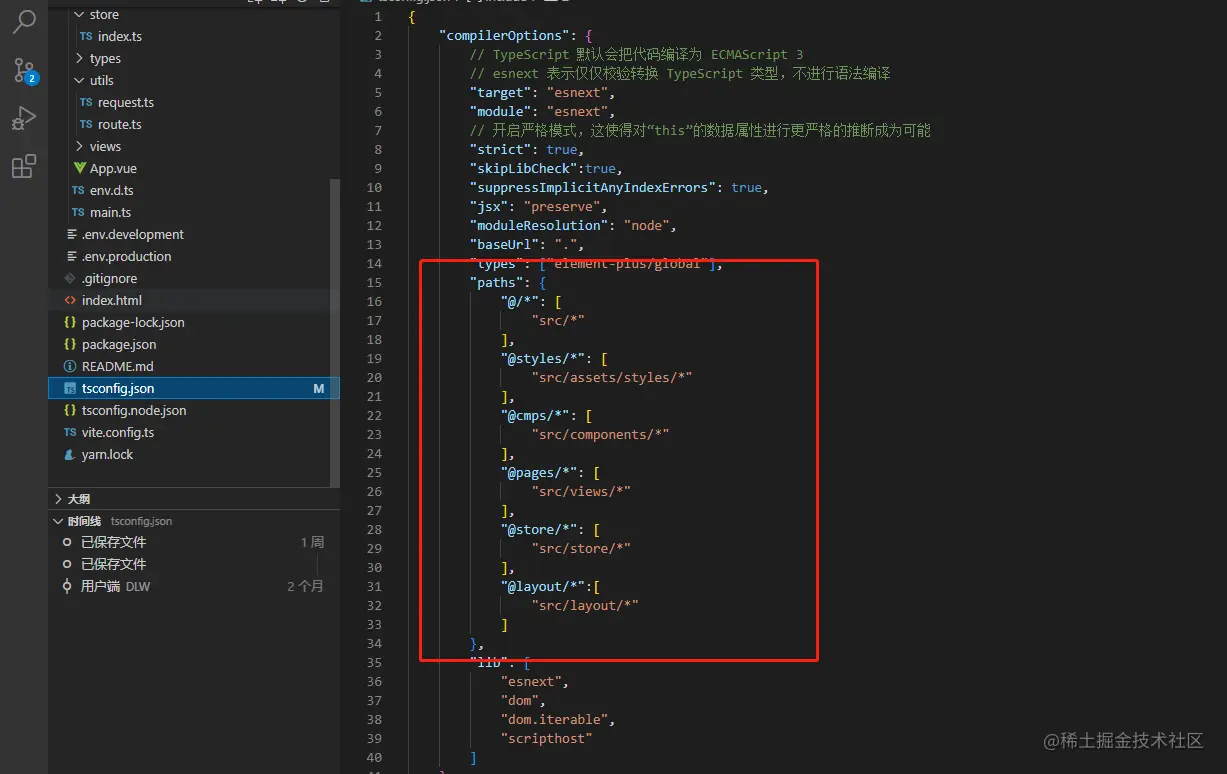Collapse the store folder chevron
Image resolution: width=1227 pixels, height=774 pixels.
tap(80, 14)
